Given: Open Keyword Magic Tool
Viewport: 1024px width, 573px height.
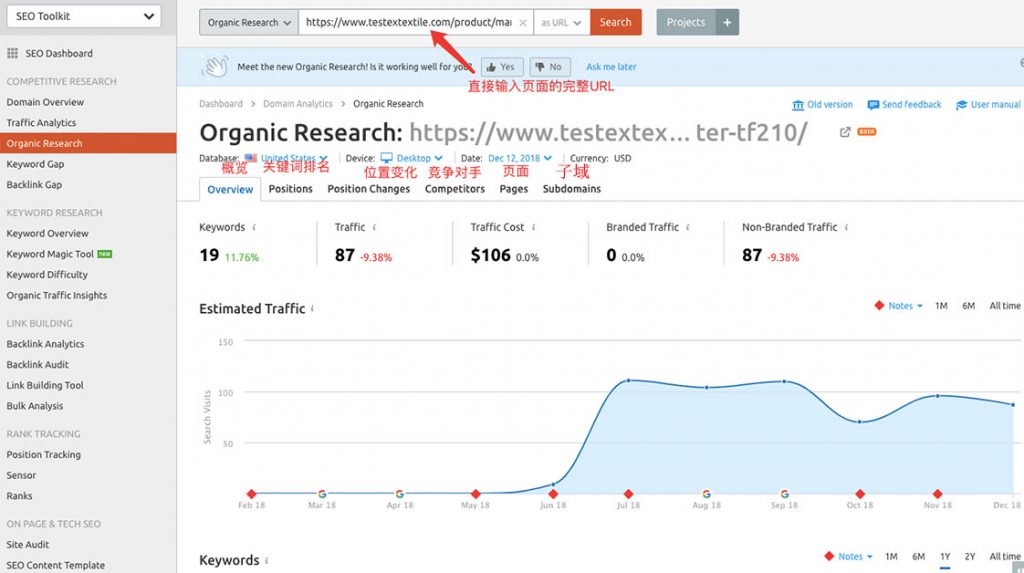Looking at the screenshot, I should tap(50, 254).
